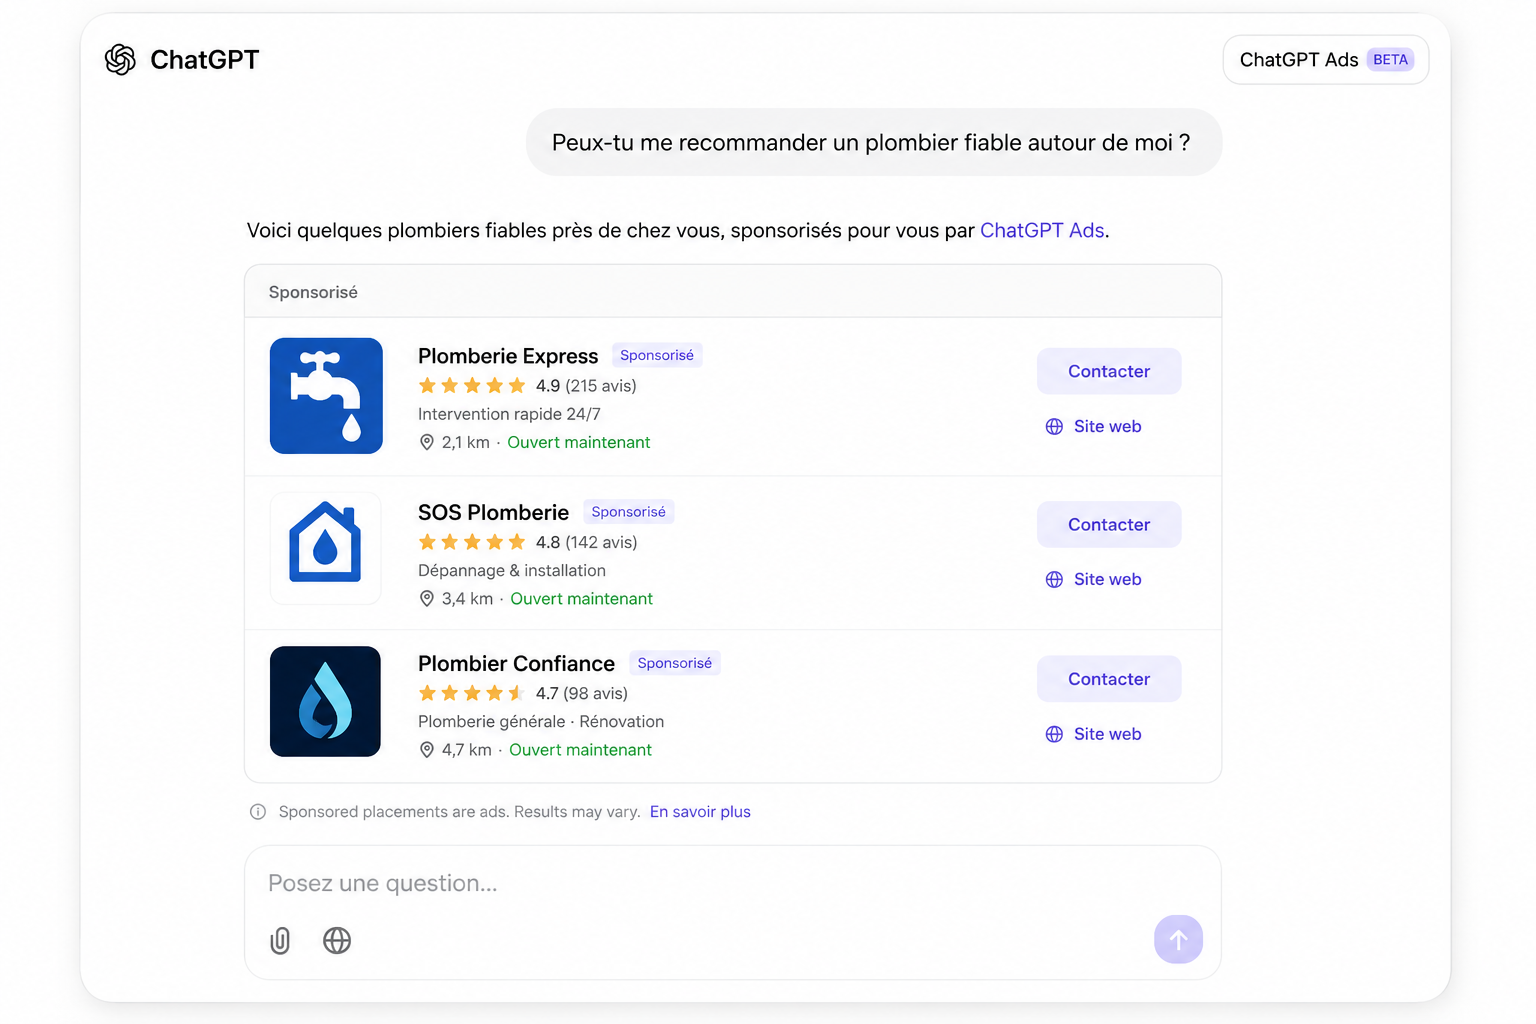Click "Plomberie générale · Rénovation" description

pos(541,721)
